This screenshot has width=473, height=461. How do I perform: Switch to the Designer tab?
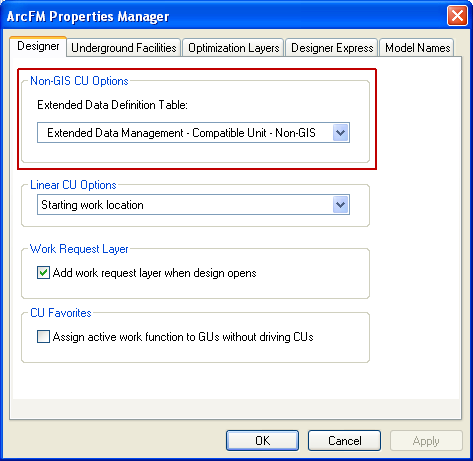pos(38,46)
